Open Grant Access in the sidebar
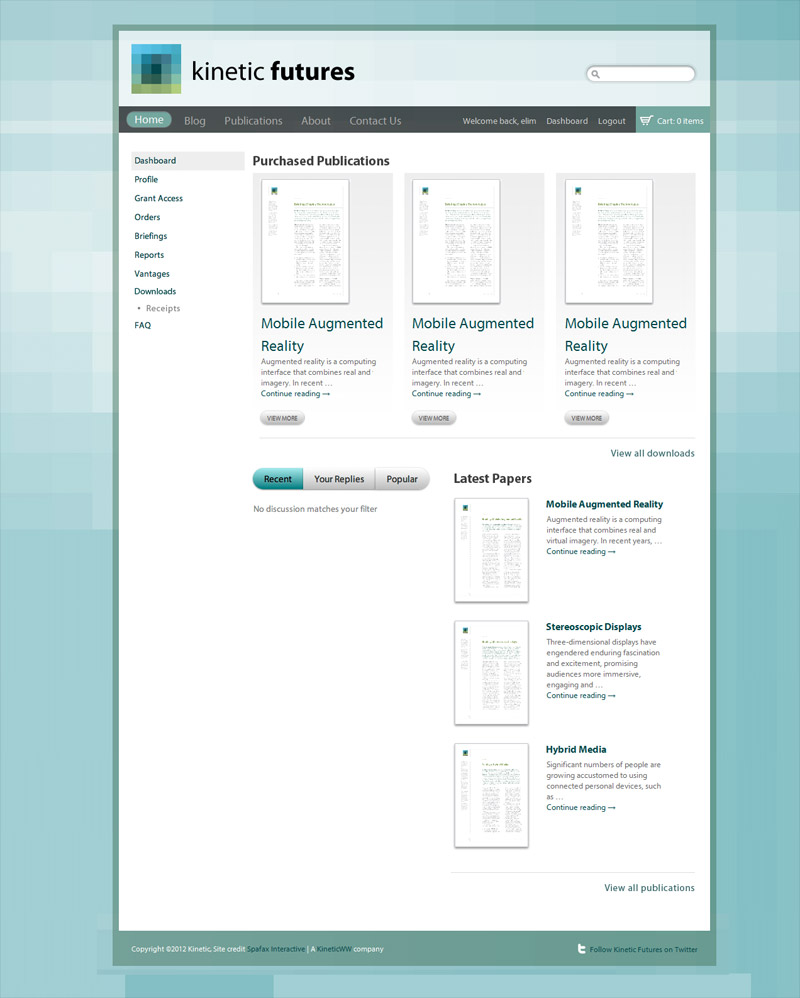 click(x=159, y=198)
